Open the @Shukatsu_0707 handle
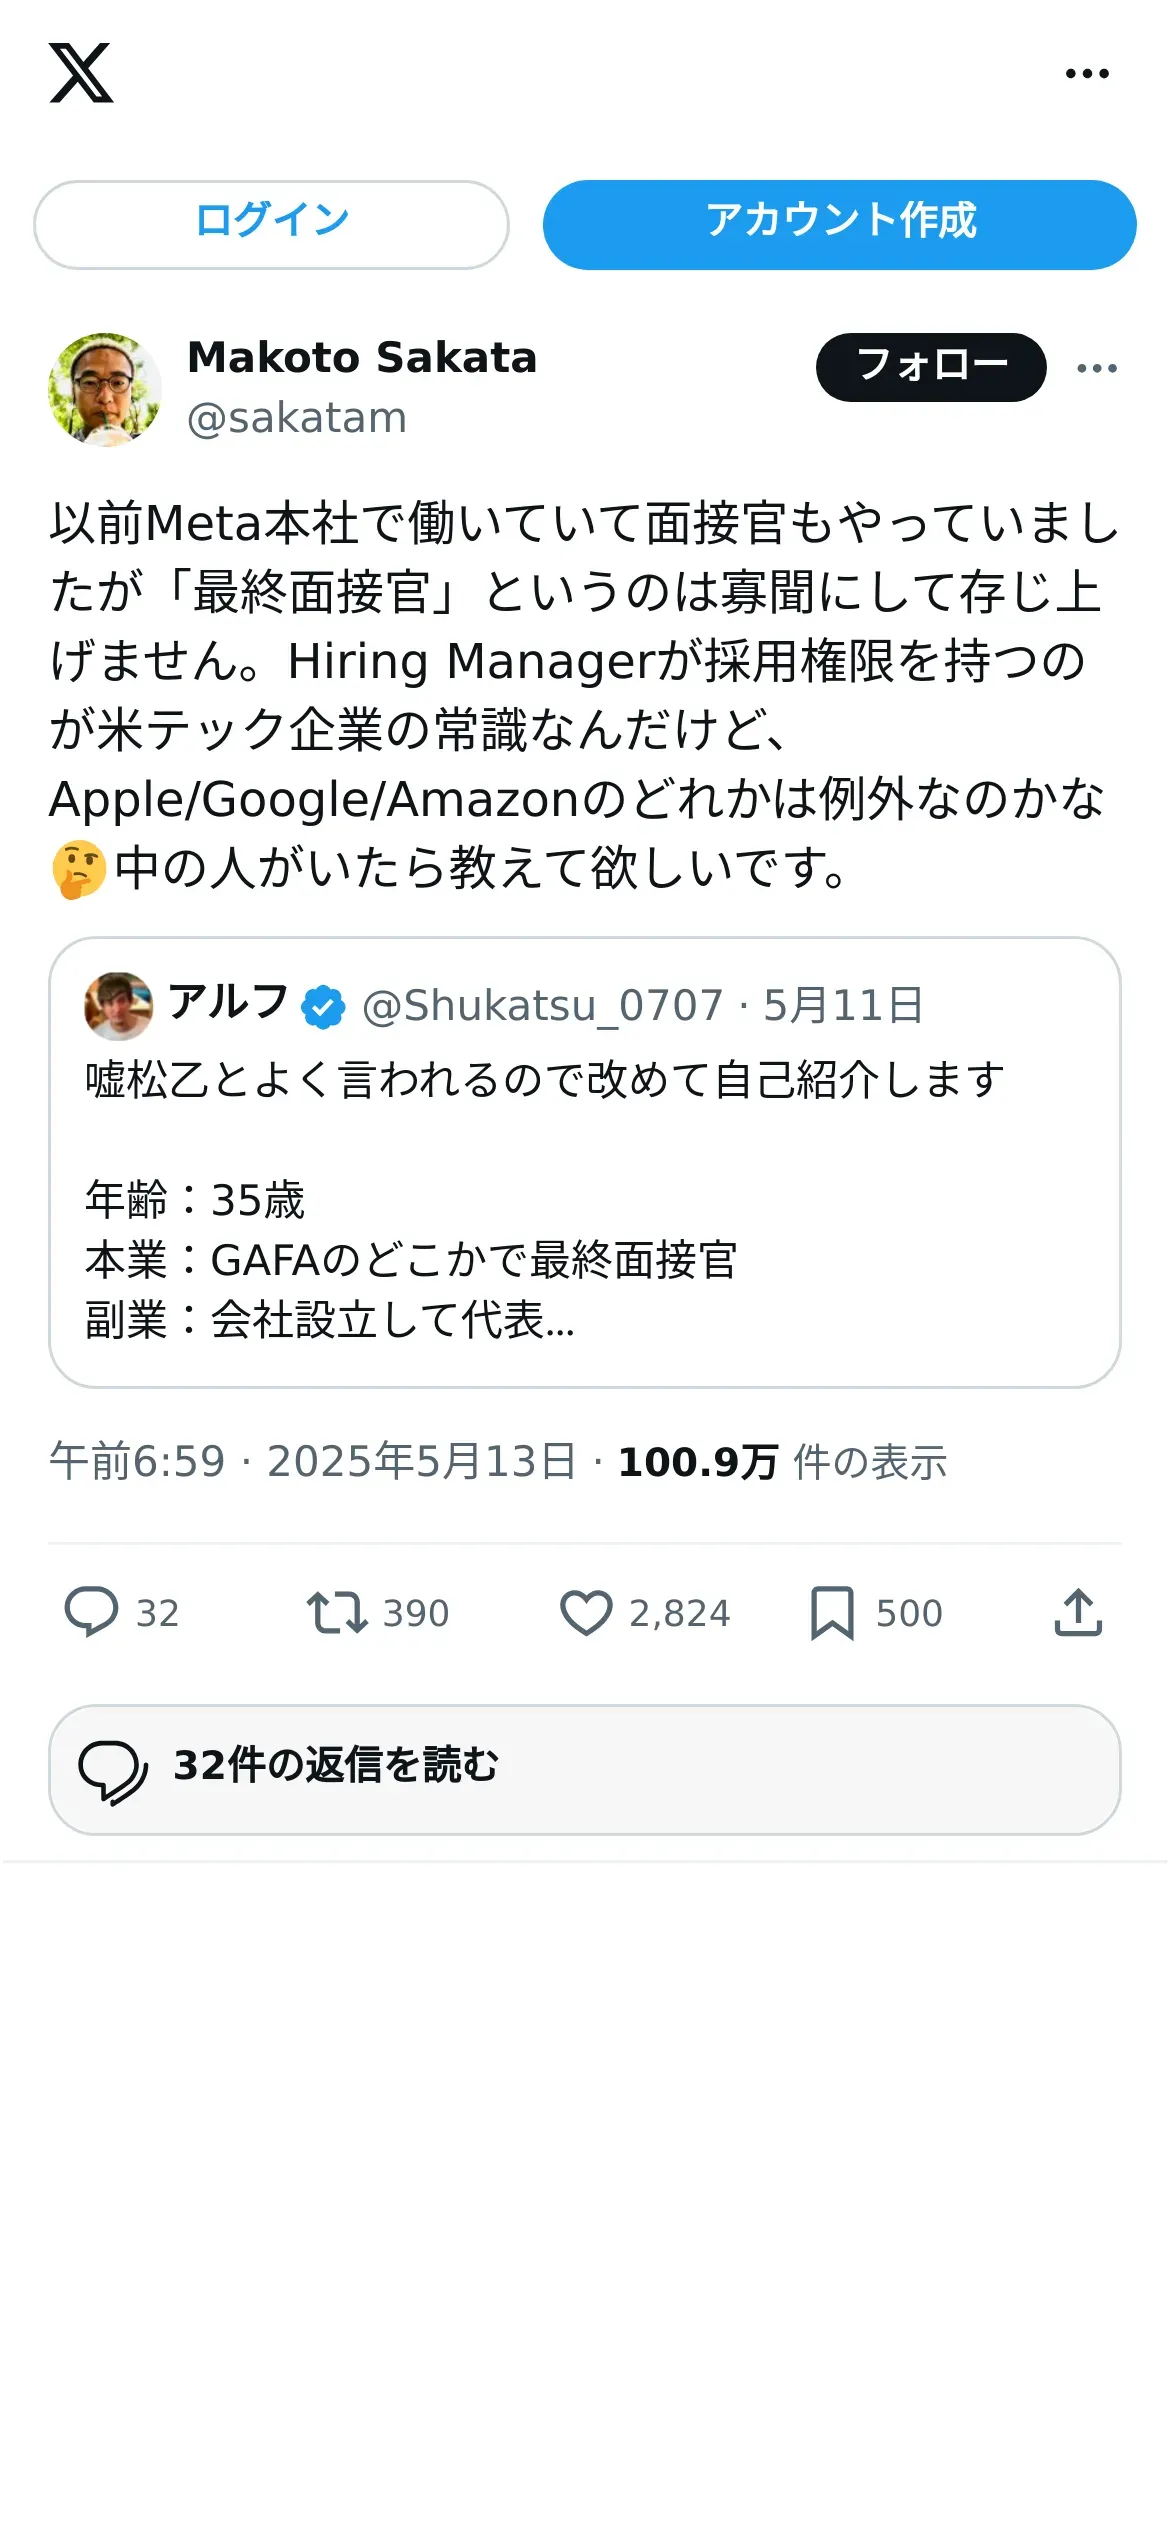Screen dimensions: 1170x2532 (x=543, y=1006)
